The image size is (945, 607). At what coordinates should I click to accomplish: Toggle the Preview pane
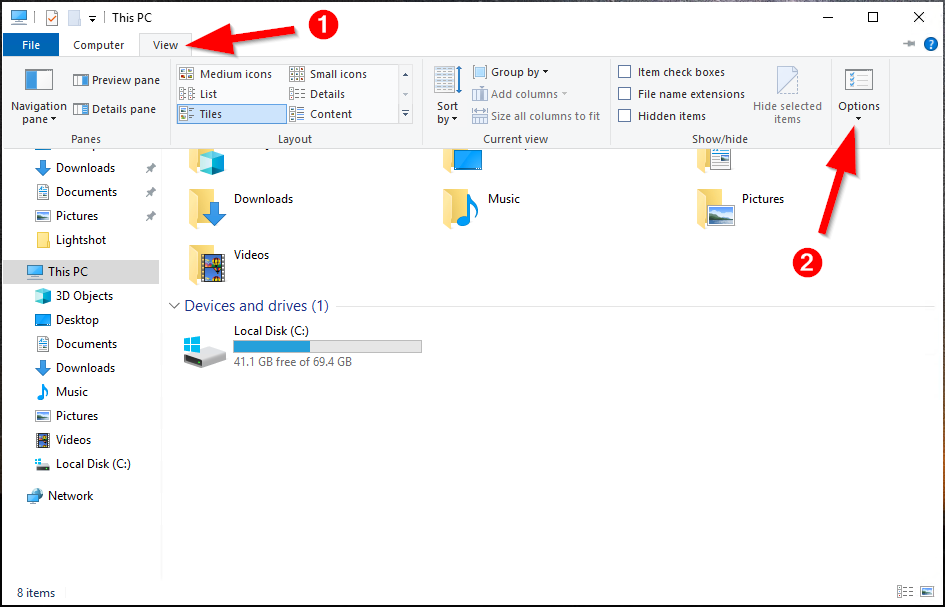click(x=116, y=80)
